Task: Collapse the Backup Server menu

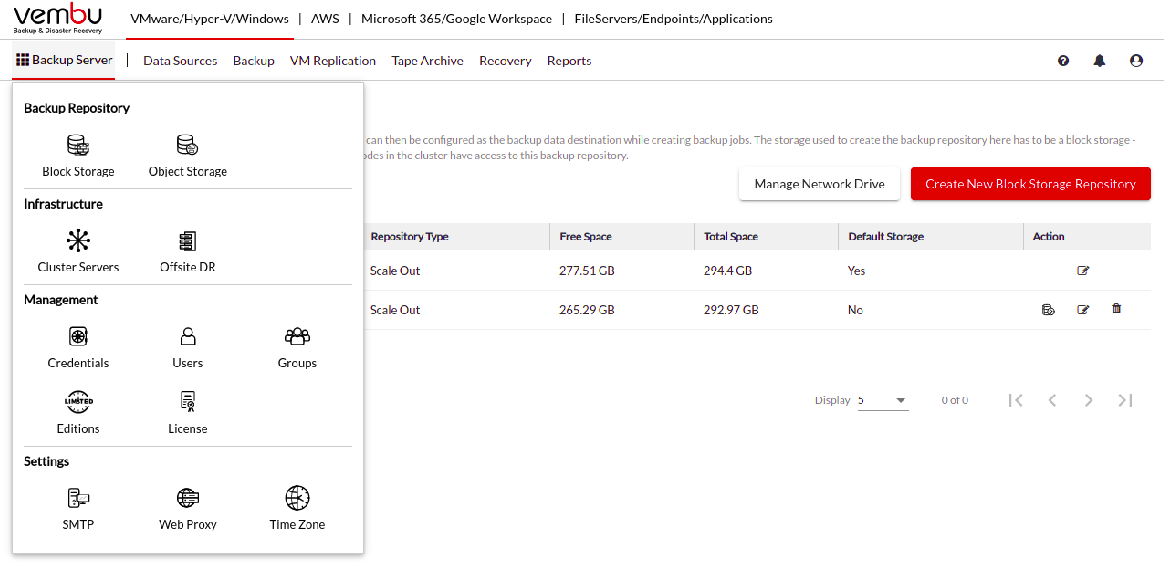Action: (x=64, y=60)
